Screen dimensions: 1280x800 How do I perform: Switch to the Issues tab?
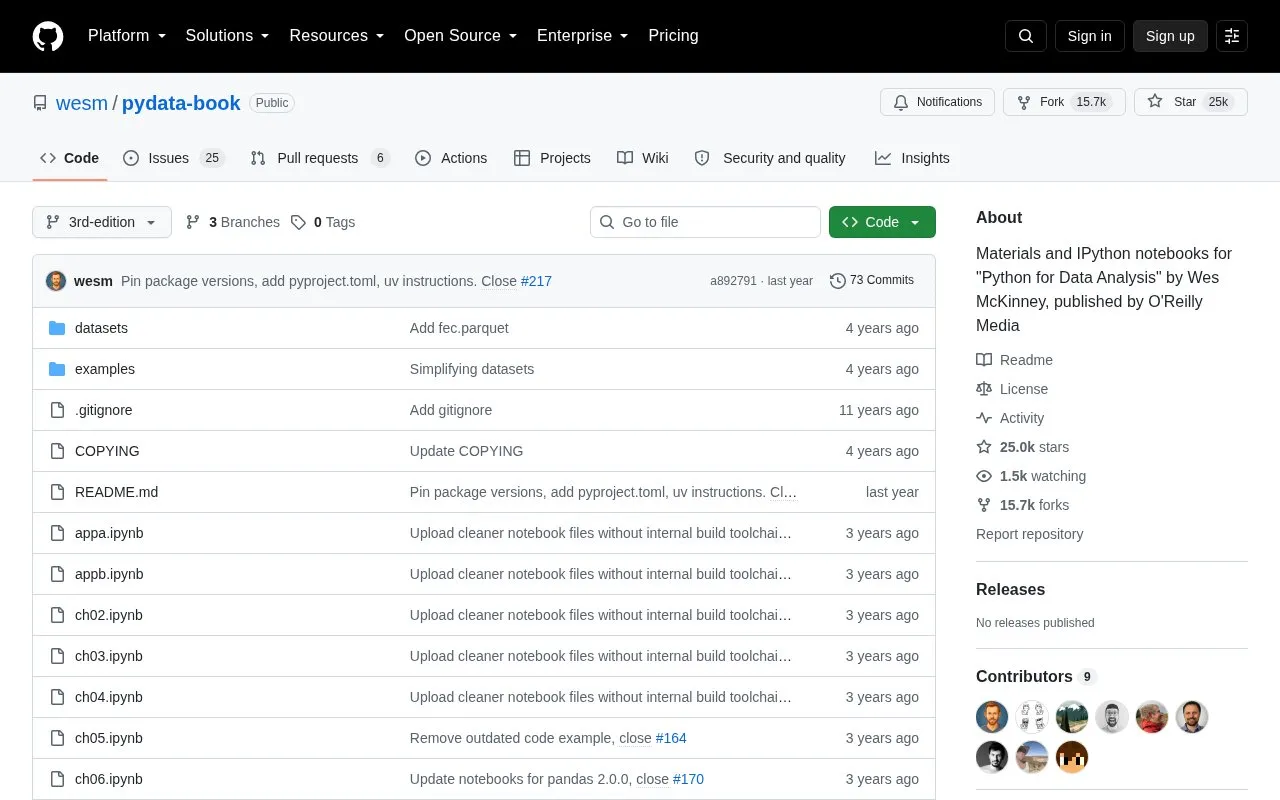click(174, 158)
